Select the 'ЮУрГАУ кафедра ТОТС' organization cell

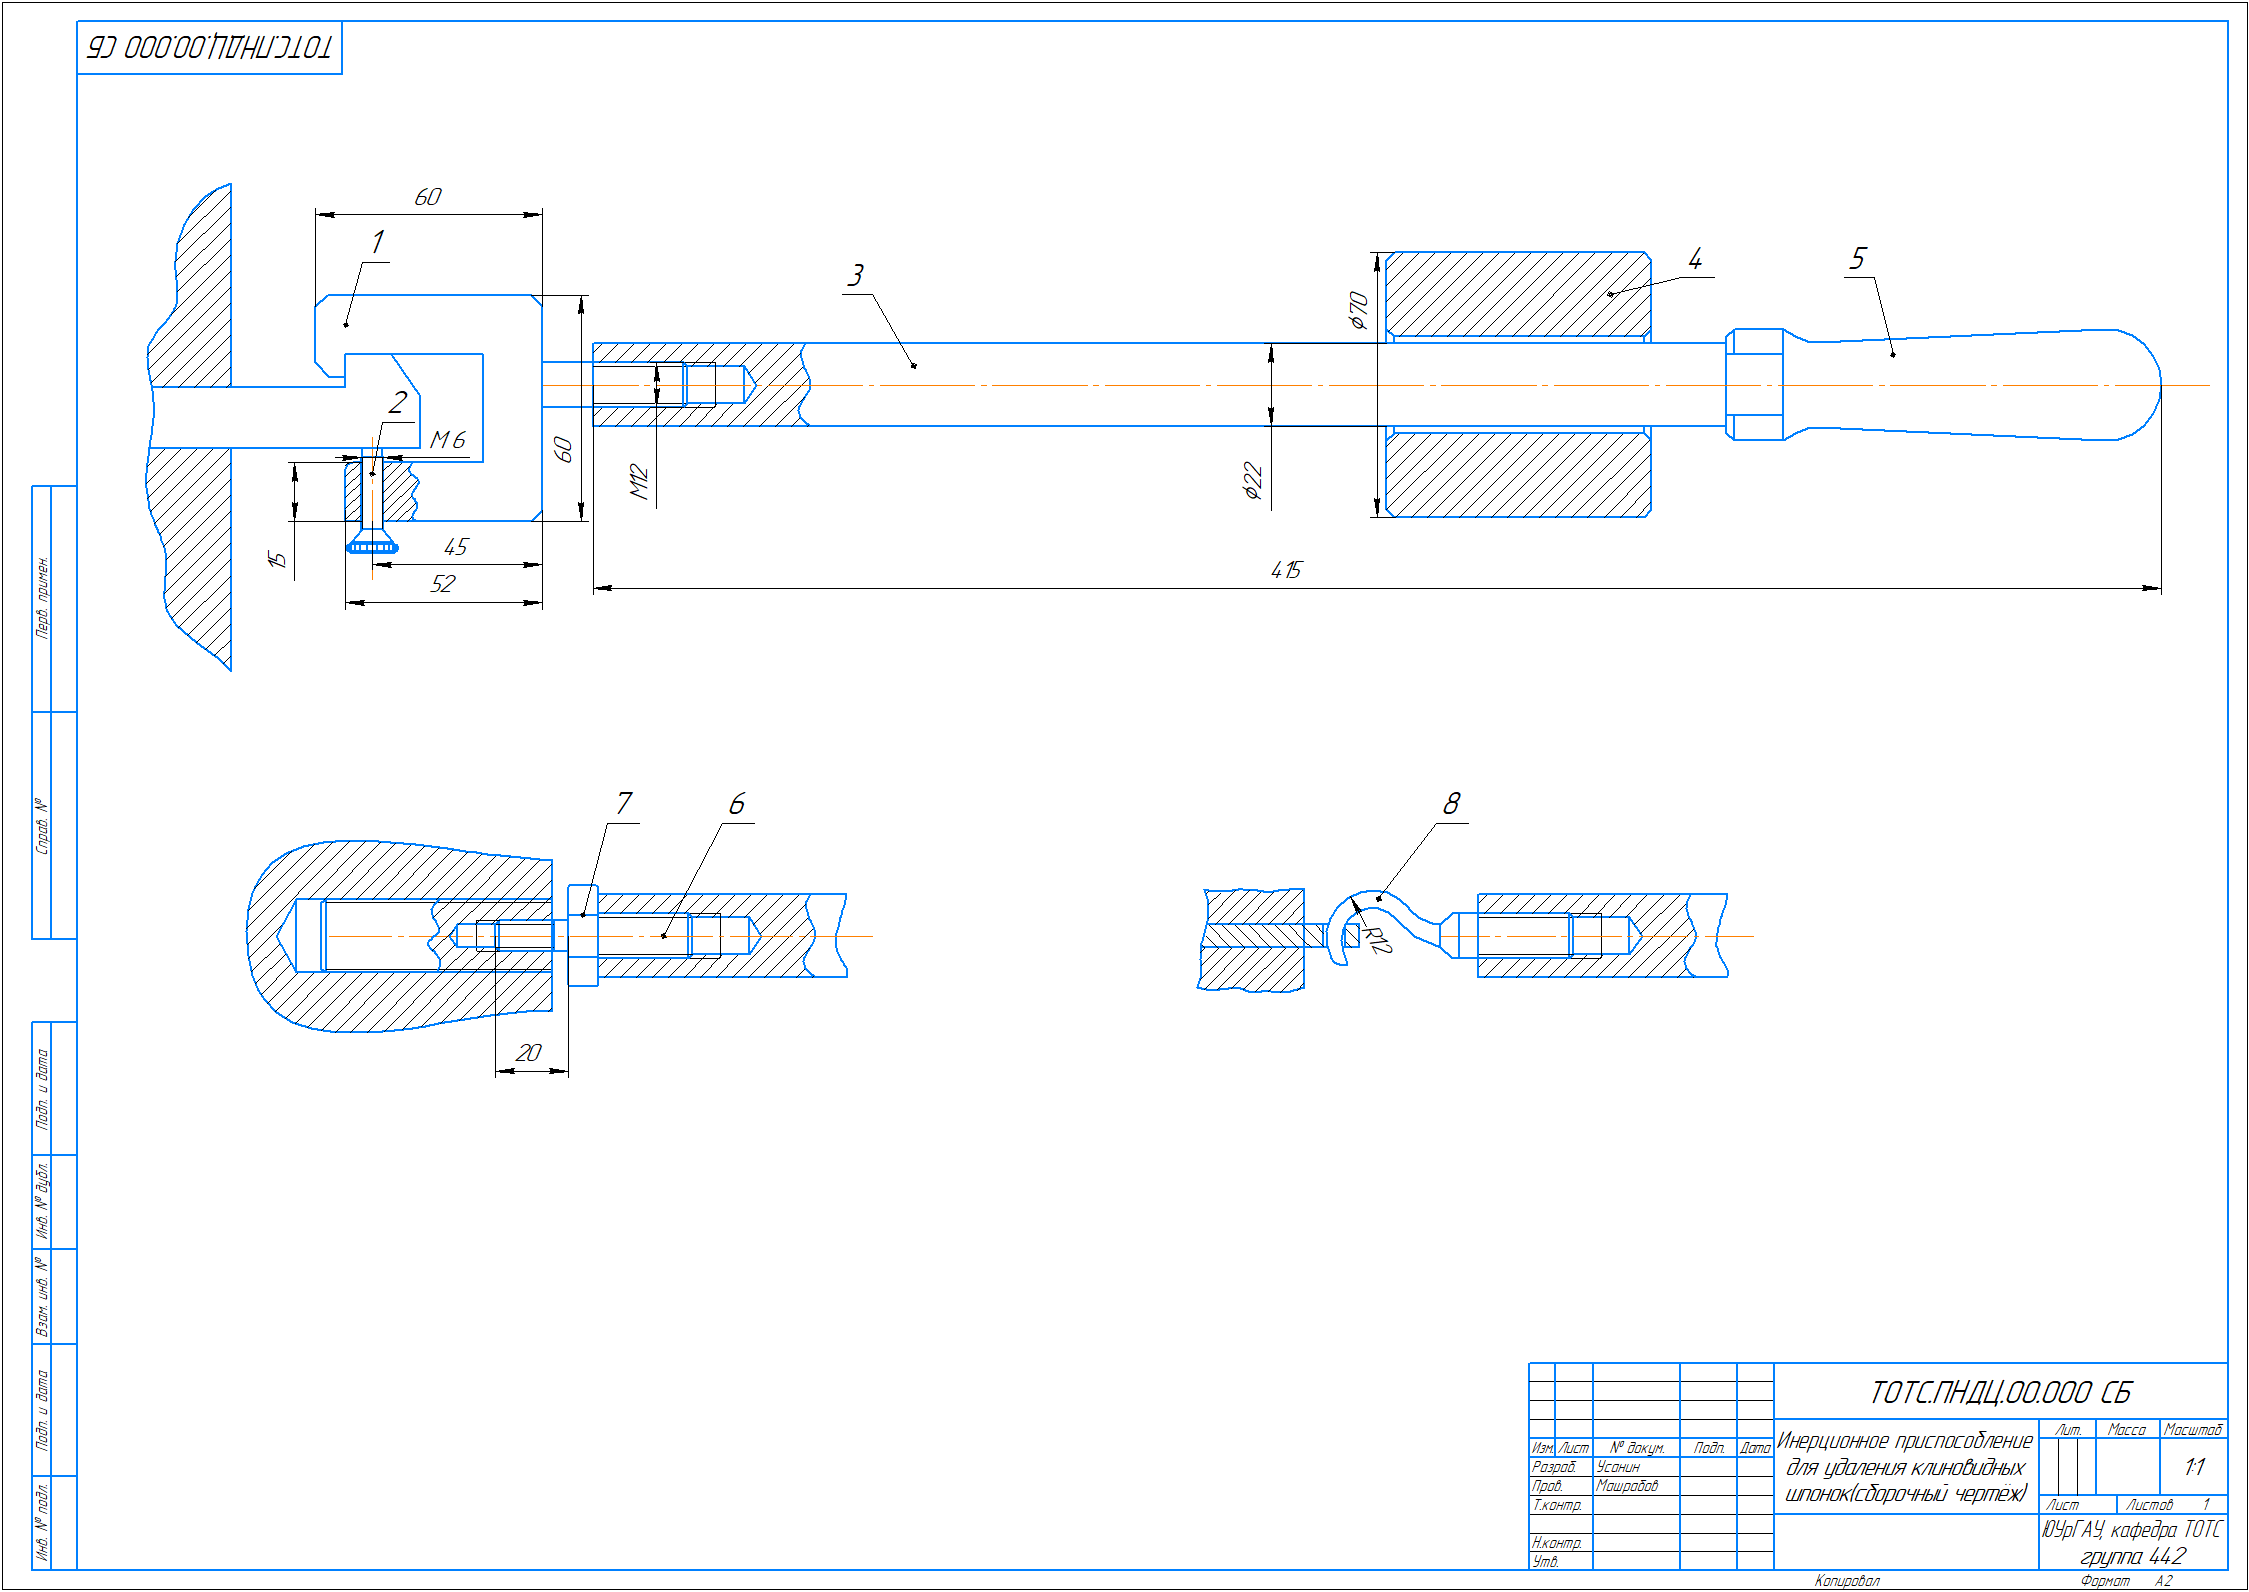pyautogui.click(x=2132, y=1530)
